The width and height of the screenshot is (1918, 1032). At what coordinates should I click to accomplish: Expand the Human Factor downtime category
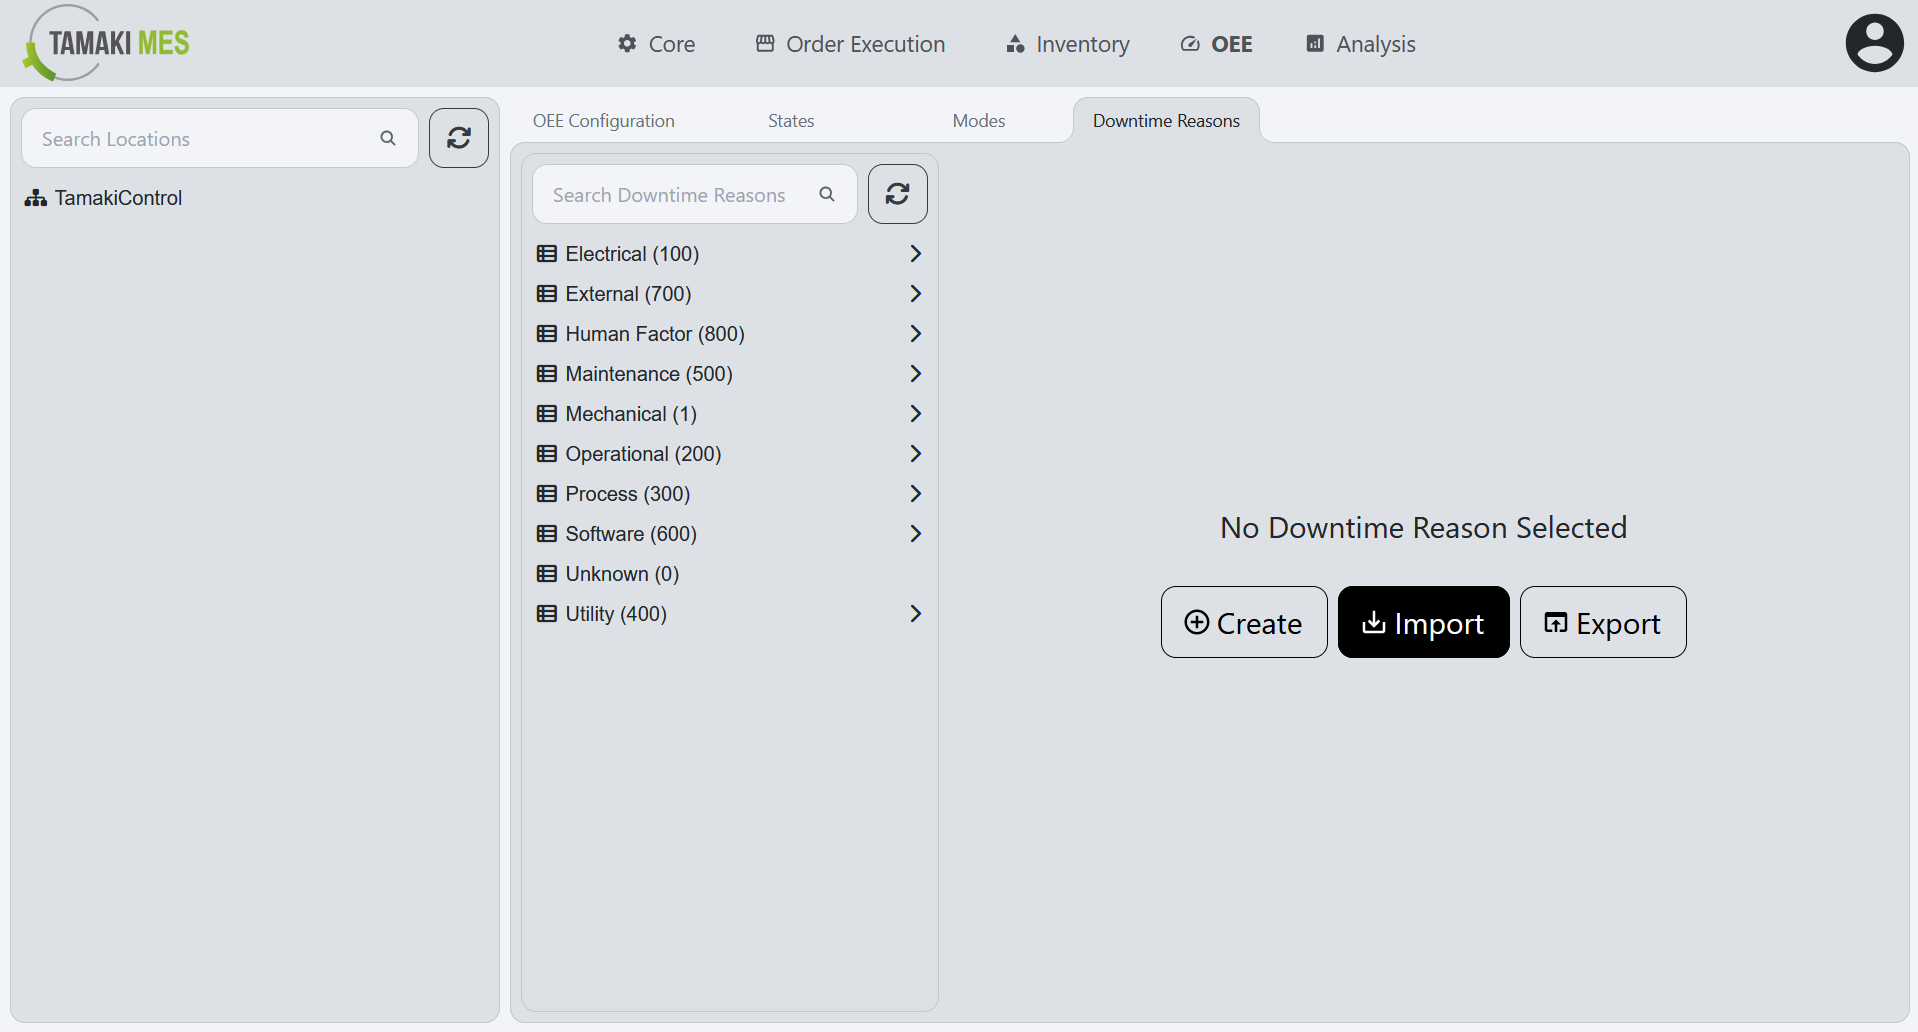click(914, 333)
